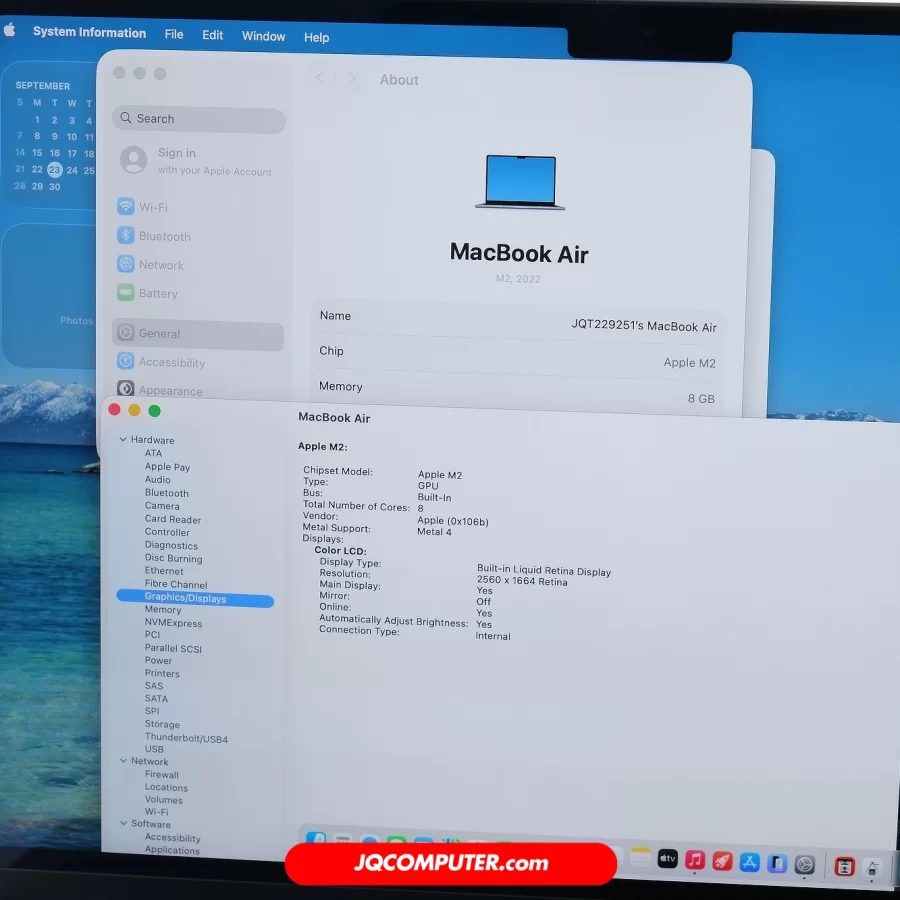Click the computer name JQT229251's MacBook Air
The height and width of the screenshot is (900, 900).
point(644,325)
